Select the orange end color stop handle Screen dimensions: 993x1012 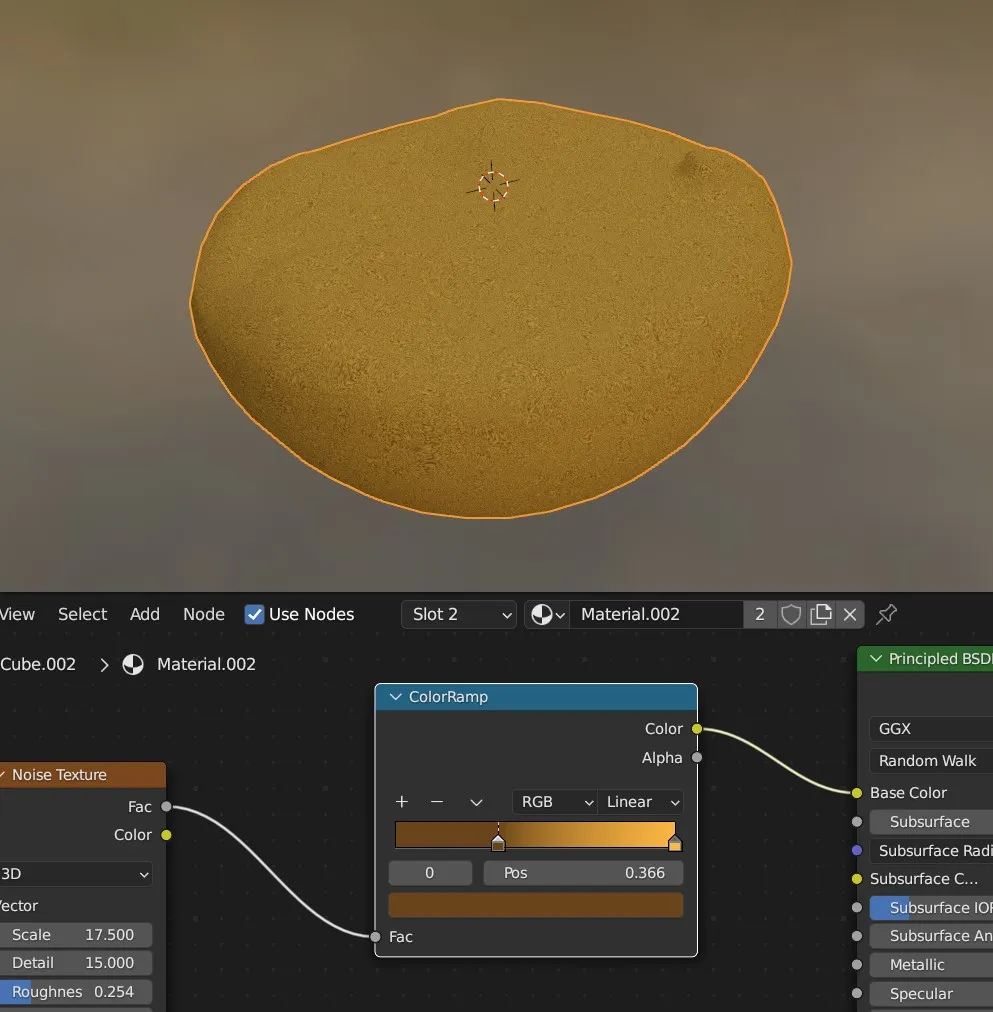pyautogui.click(x=675, y=843)
